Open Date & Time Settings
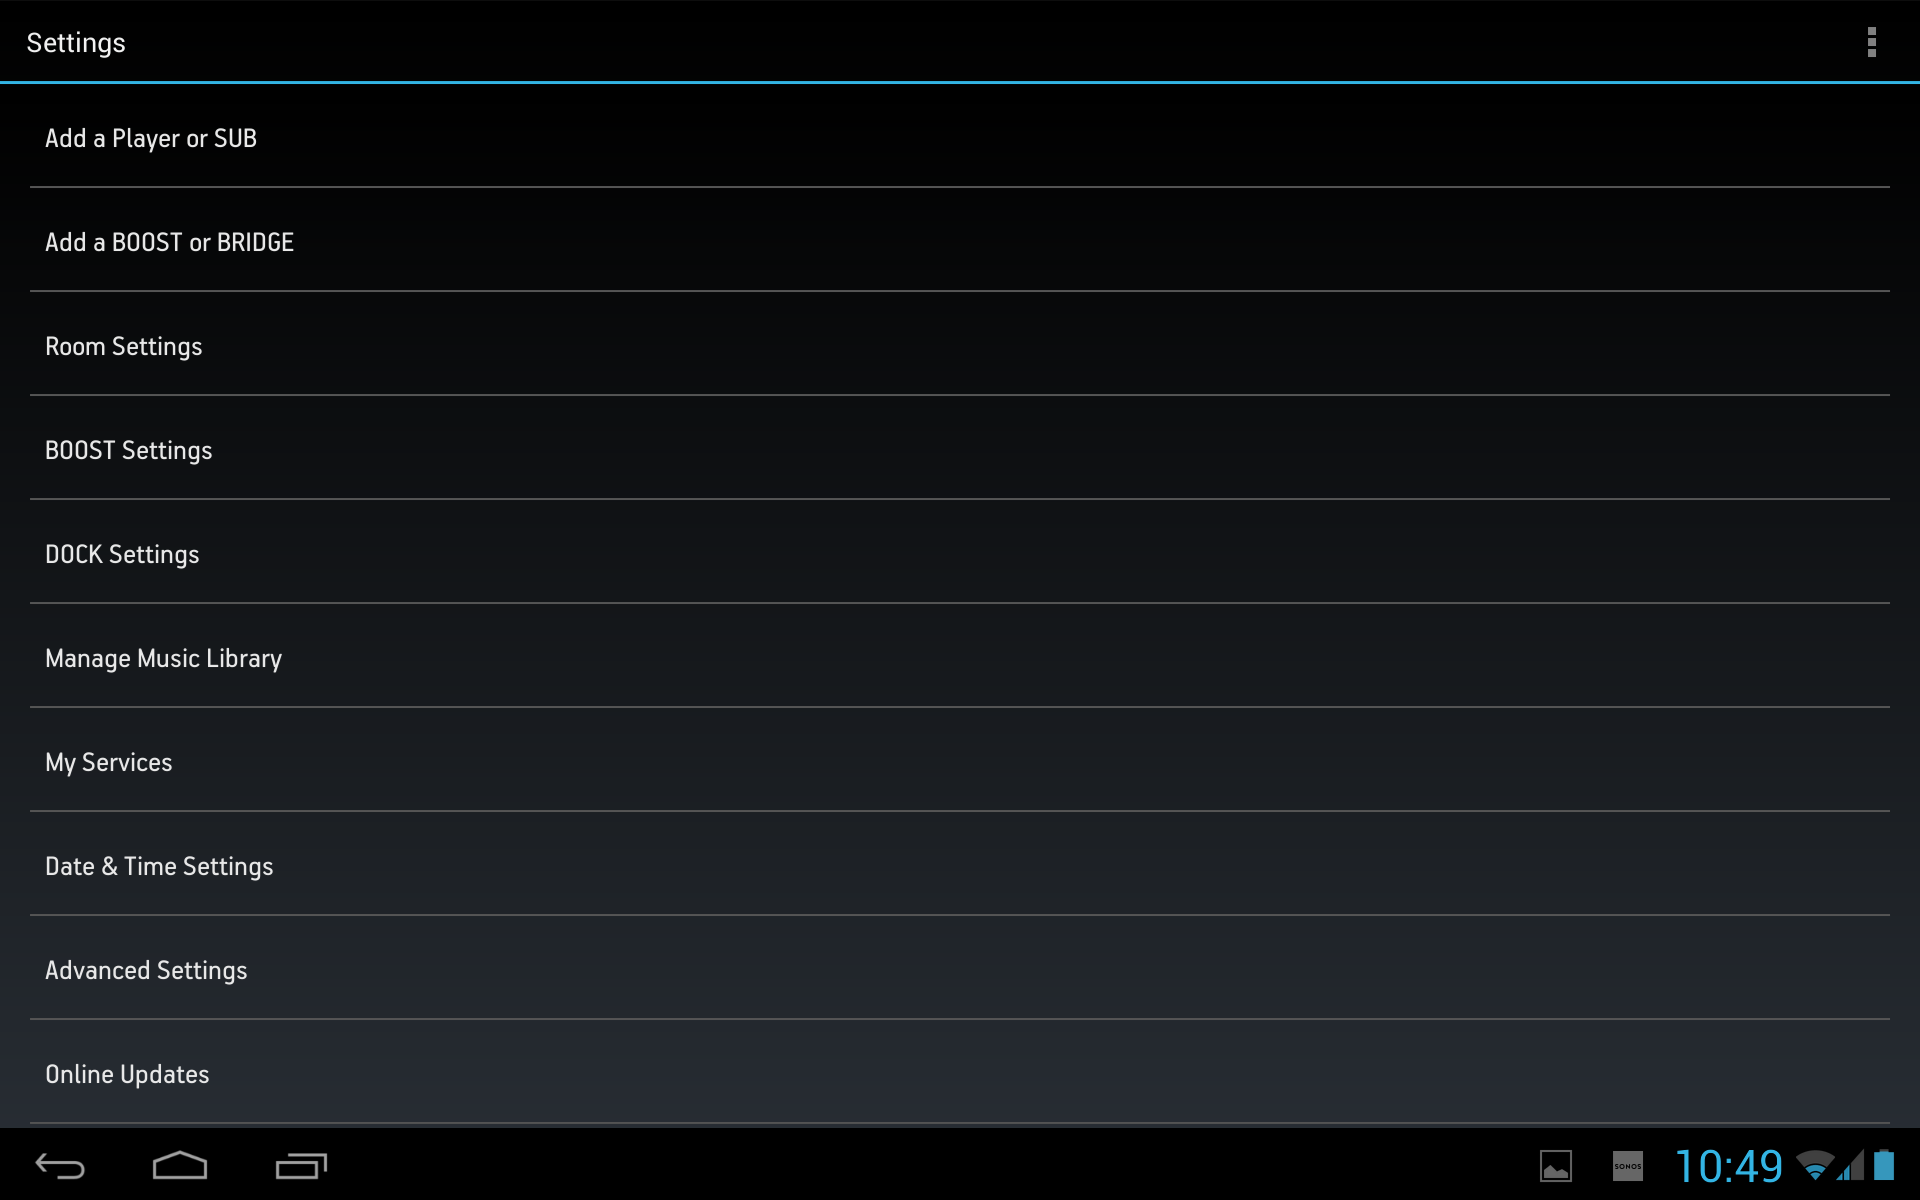The width and height of the screenshot is (1920, 1200). click(x=960, y=864)
